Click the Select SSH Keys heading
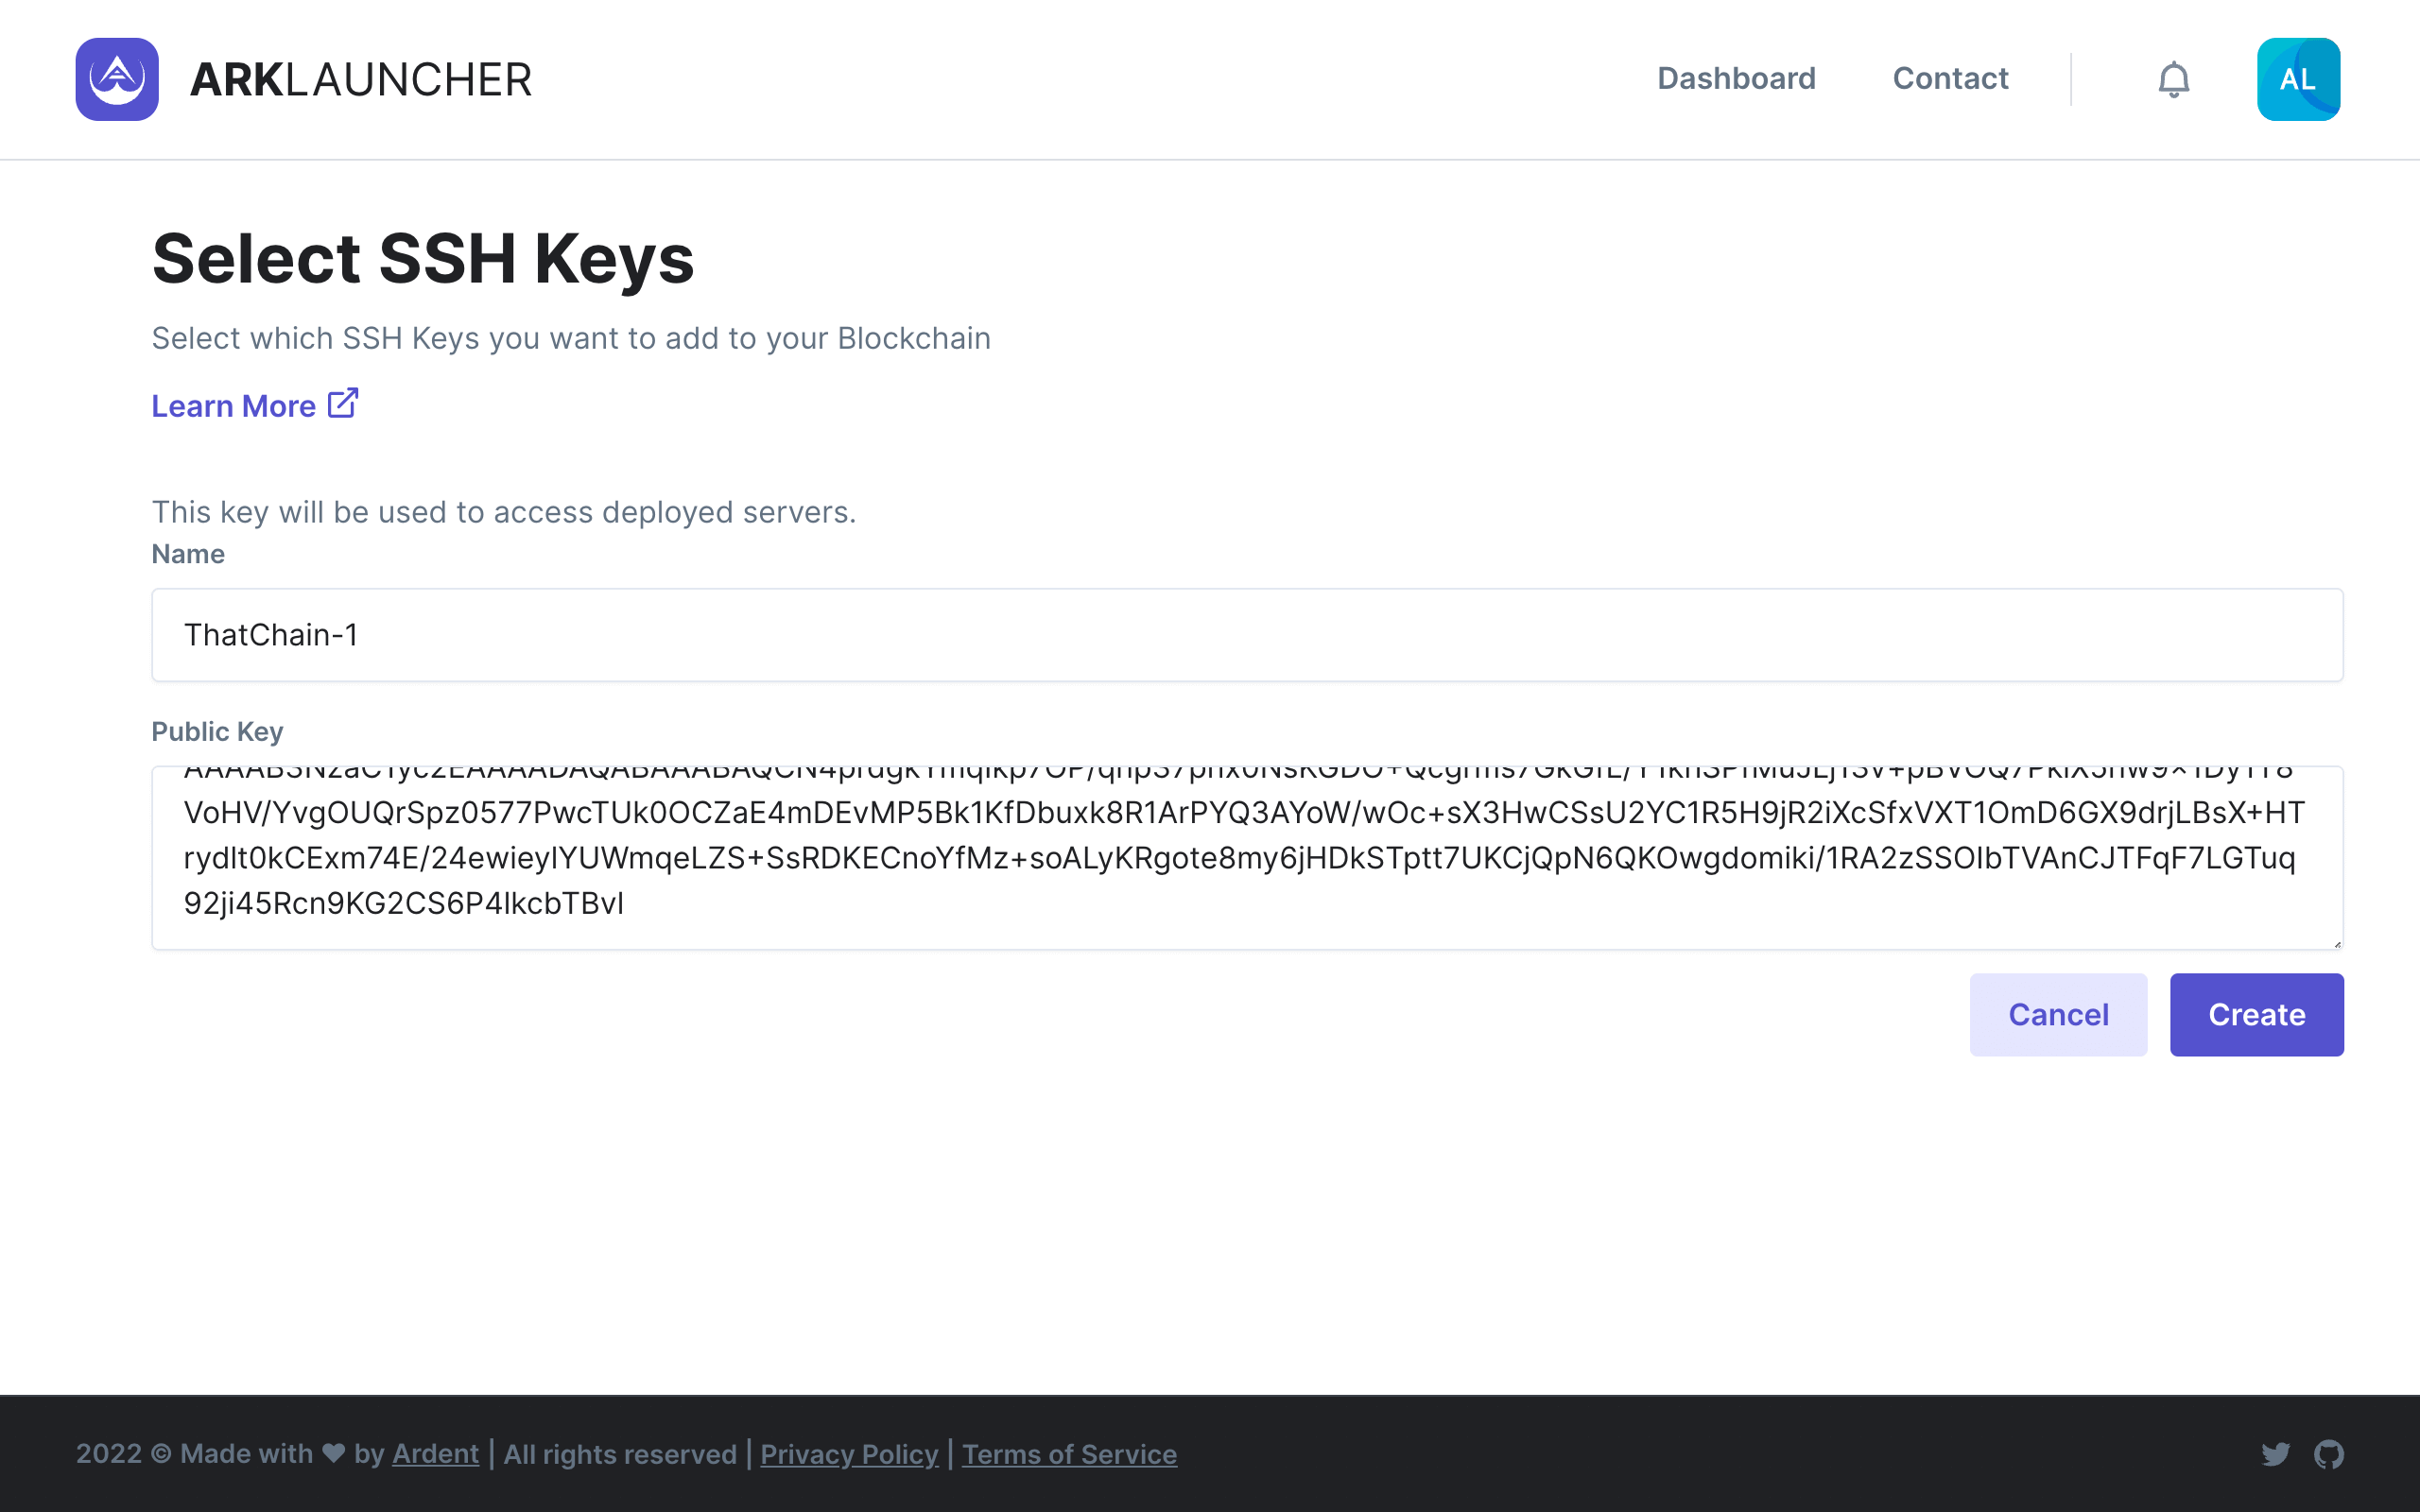This screenshot has width=2420, height=1512. tap(423, 259)
